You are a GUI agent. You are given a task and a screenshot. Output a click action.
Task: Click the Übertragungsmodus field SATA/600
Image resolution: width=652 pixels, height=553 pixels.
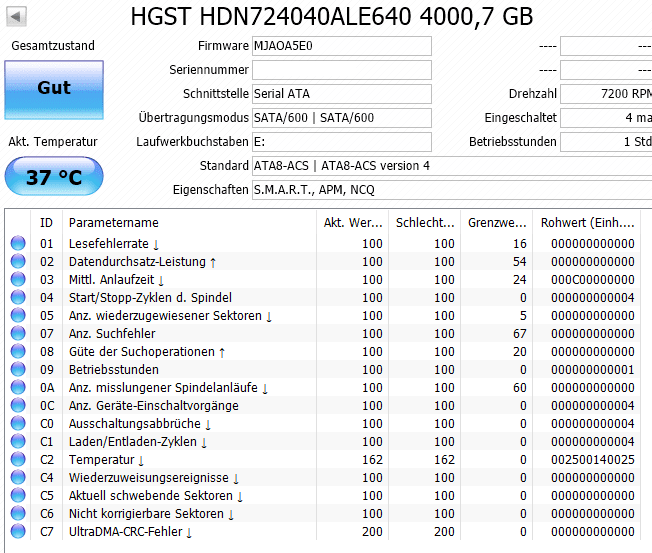[342, 118]
